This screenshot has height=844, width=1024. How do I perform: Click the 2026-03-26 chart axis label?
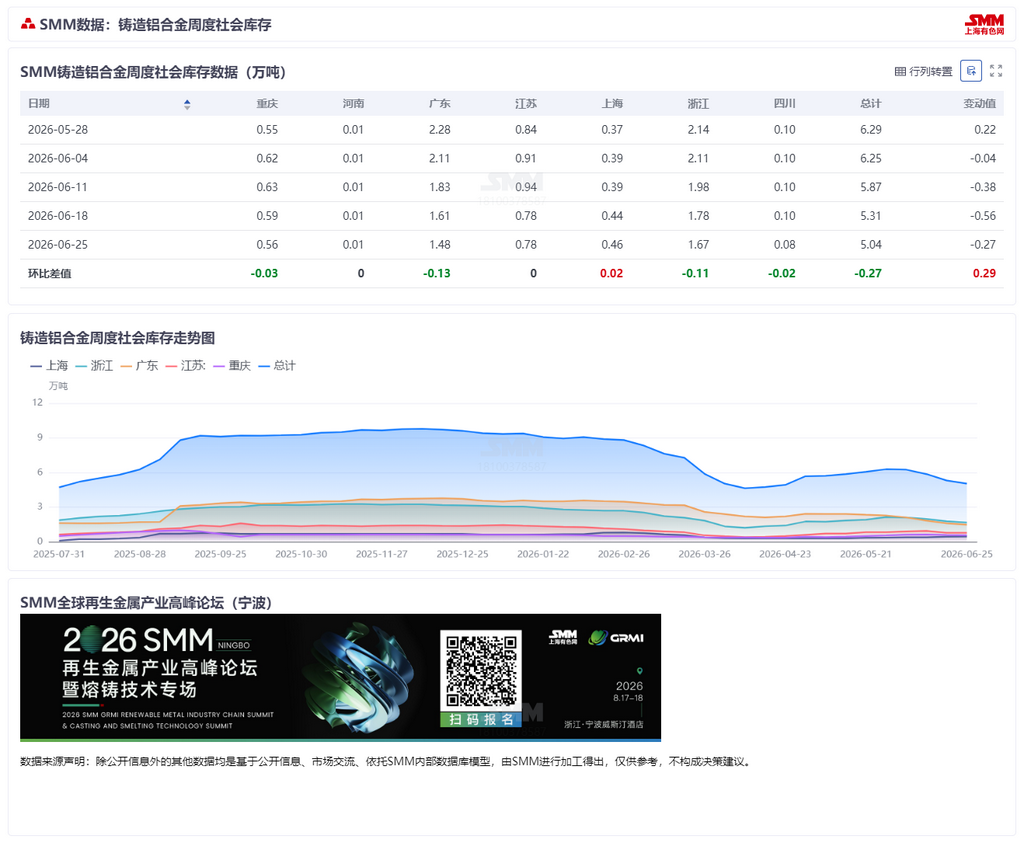coord(704,554)
